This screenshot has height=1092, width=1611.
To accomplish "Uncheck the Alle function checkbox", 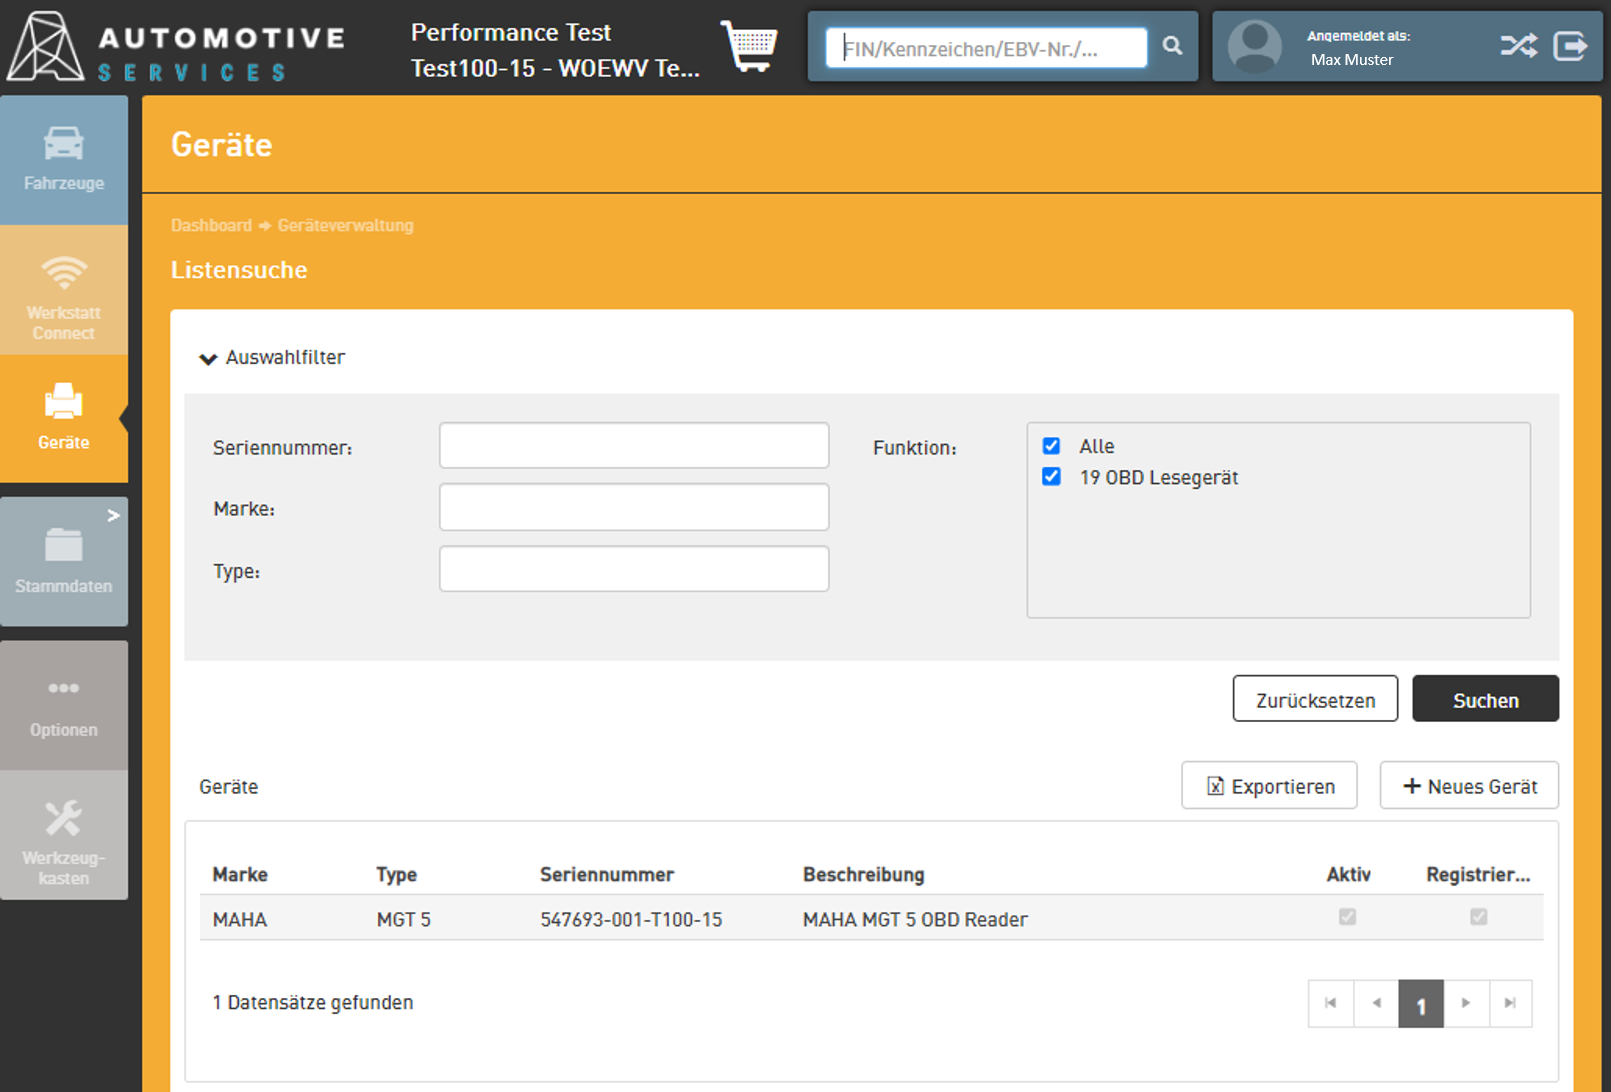I will pyautogui.click(x=1051, y=446).
